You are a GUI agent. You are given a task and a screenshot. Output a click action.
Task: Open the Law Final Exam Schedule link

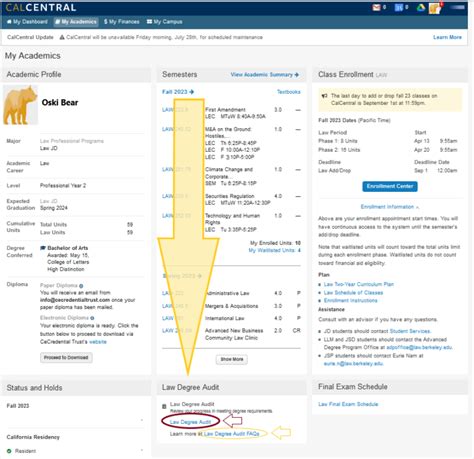pyautogui.click(x=348, y=404)
